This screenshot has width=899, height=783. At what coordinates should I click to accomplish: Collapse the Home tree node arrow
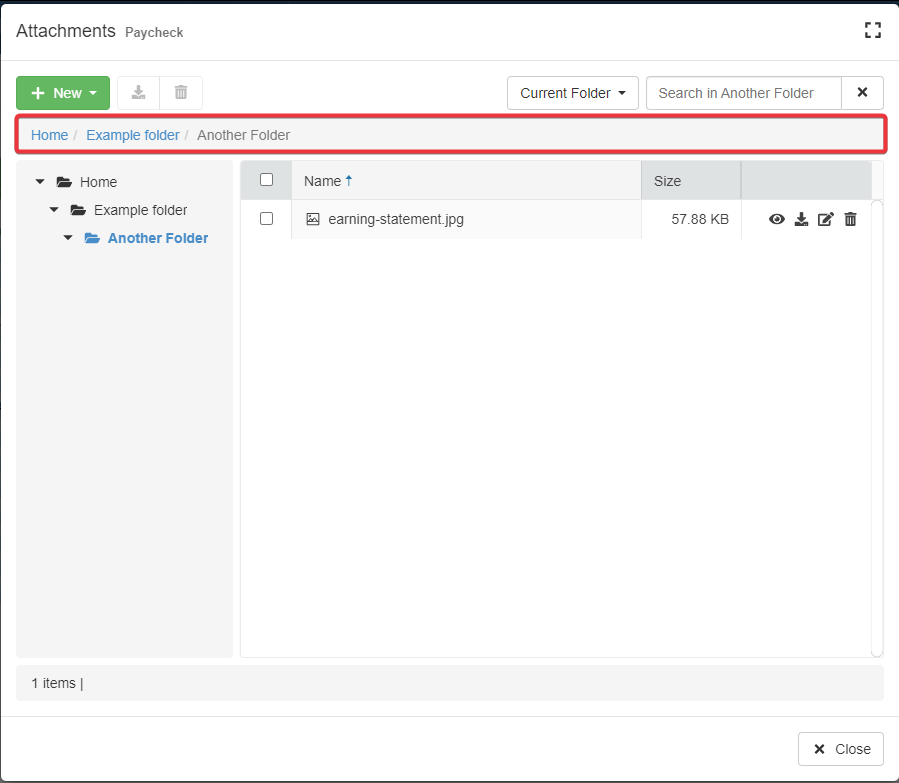[40, 182]
